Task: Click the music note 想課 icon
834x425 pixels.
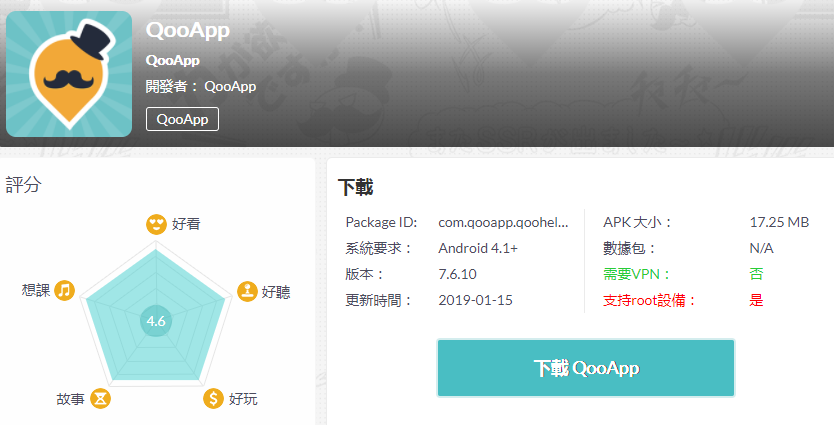Action: tap(64, 290)
